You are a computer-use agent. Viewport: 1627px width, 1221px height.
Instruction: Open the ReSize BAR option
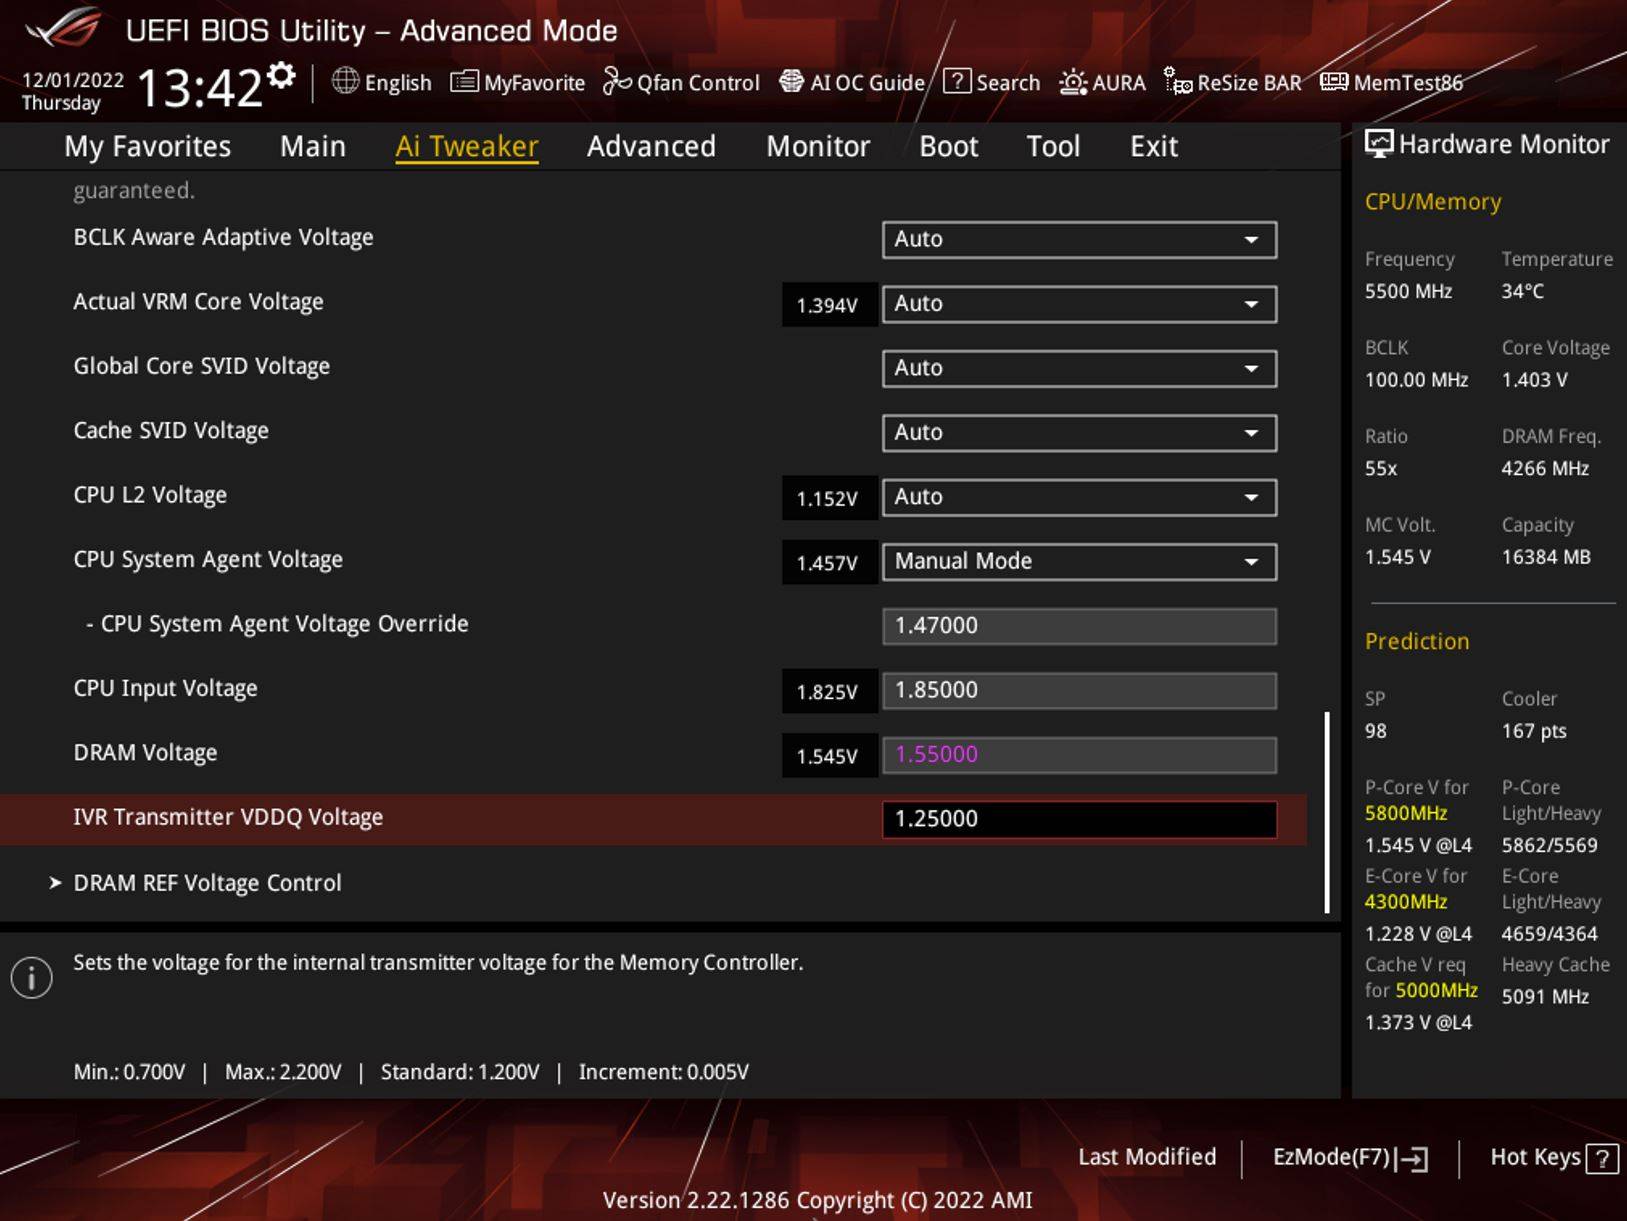[1232, 82]
